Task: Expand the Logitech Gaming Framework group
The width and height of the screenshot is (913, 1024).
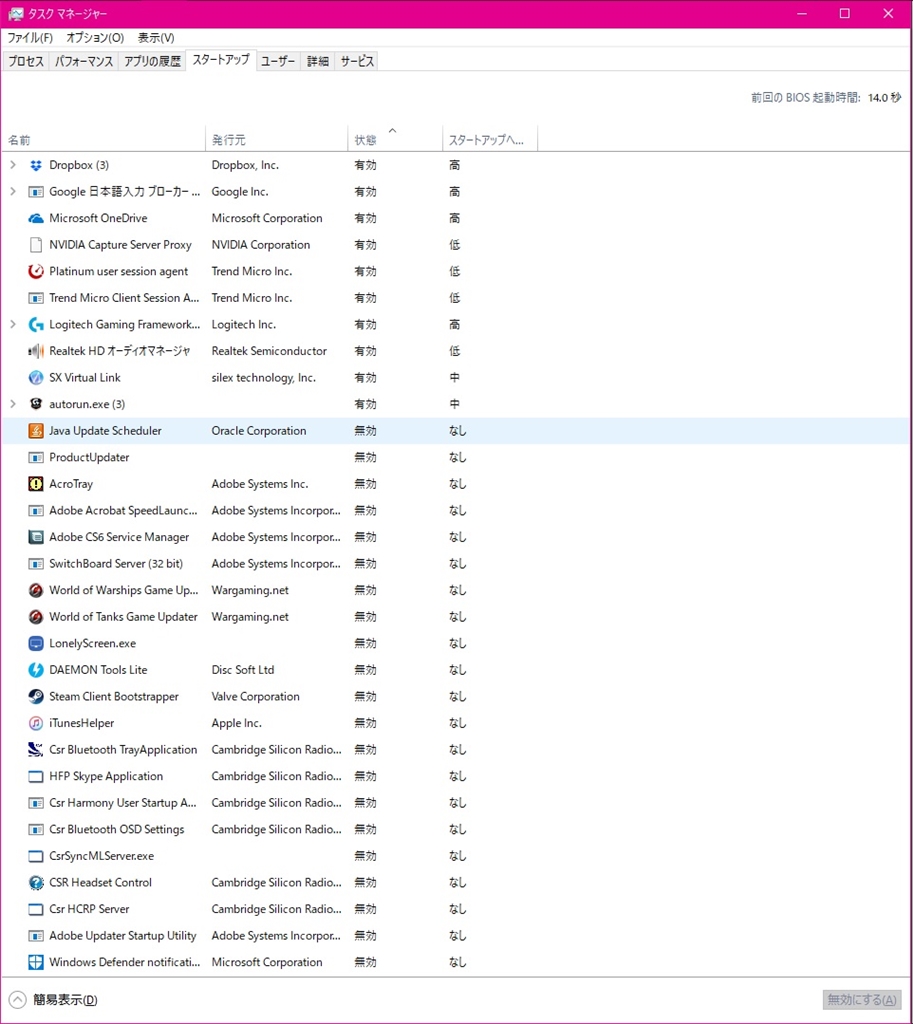Action: [13, 325]
